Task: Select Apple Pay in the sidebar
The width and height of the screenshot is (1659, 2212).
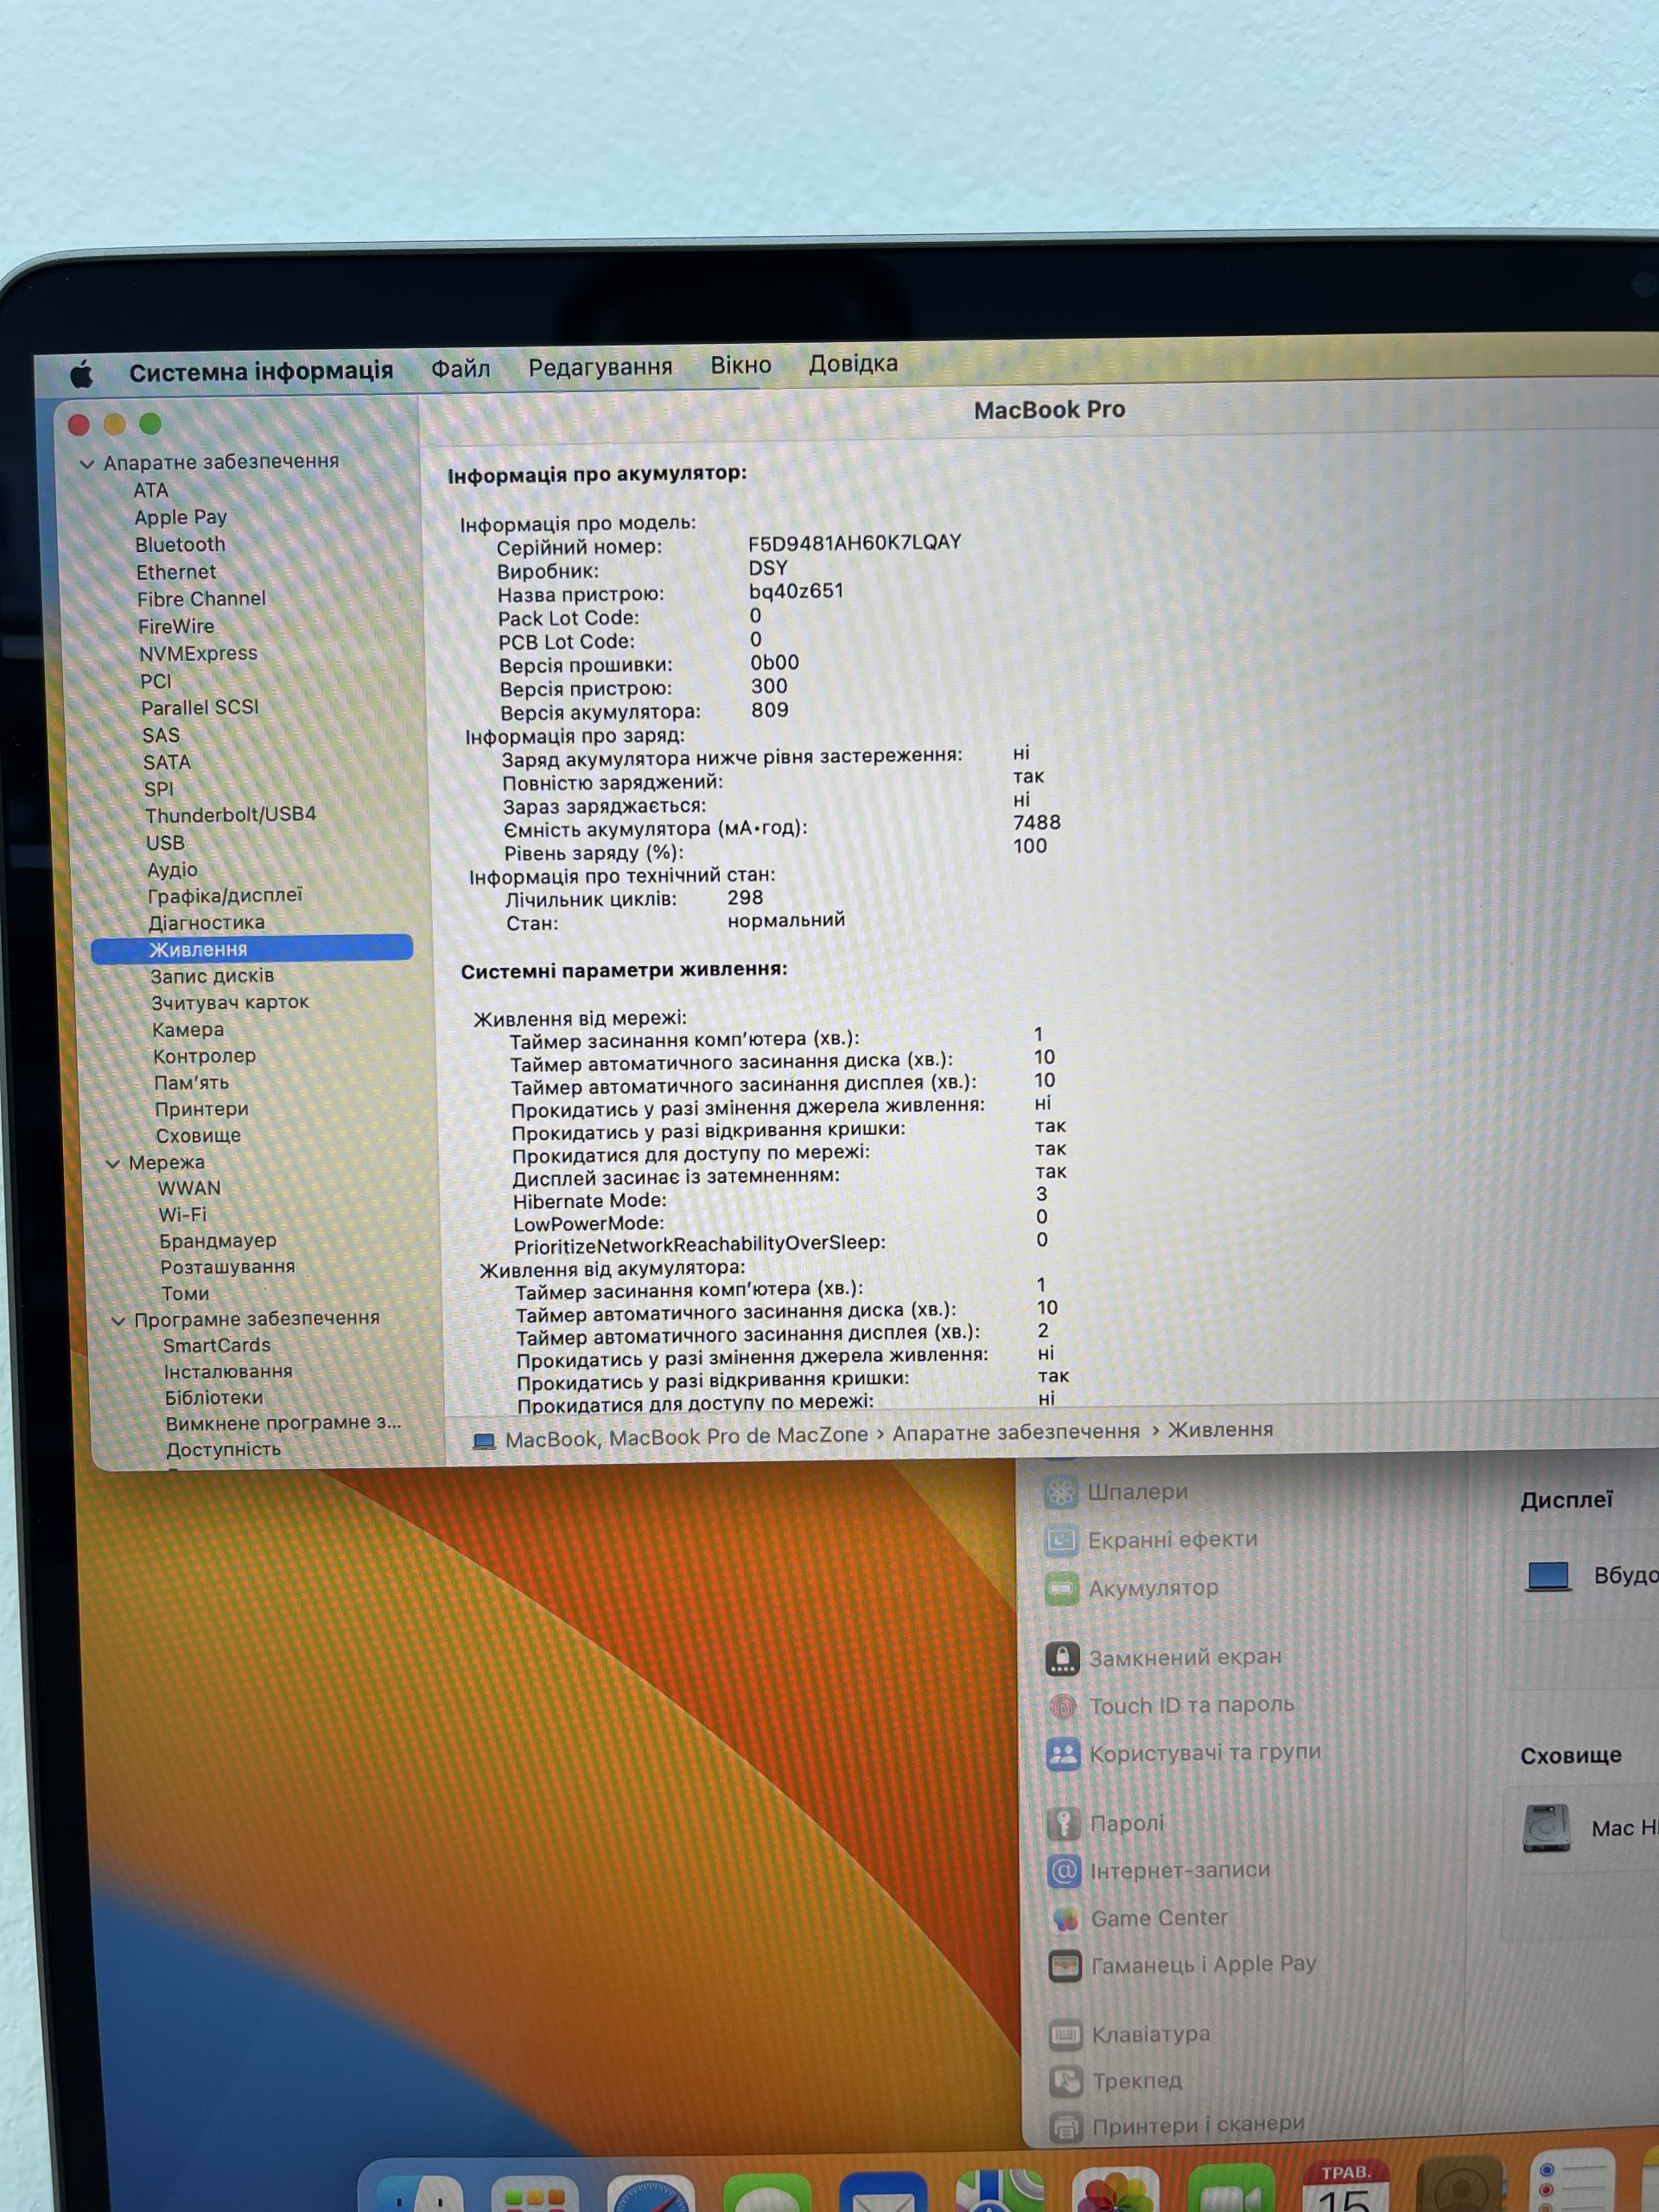Action: 181,517
